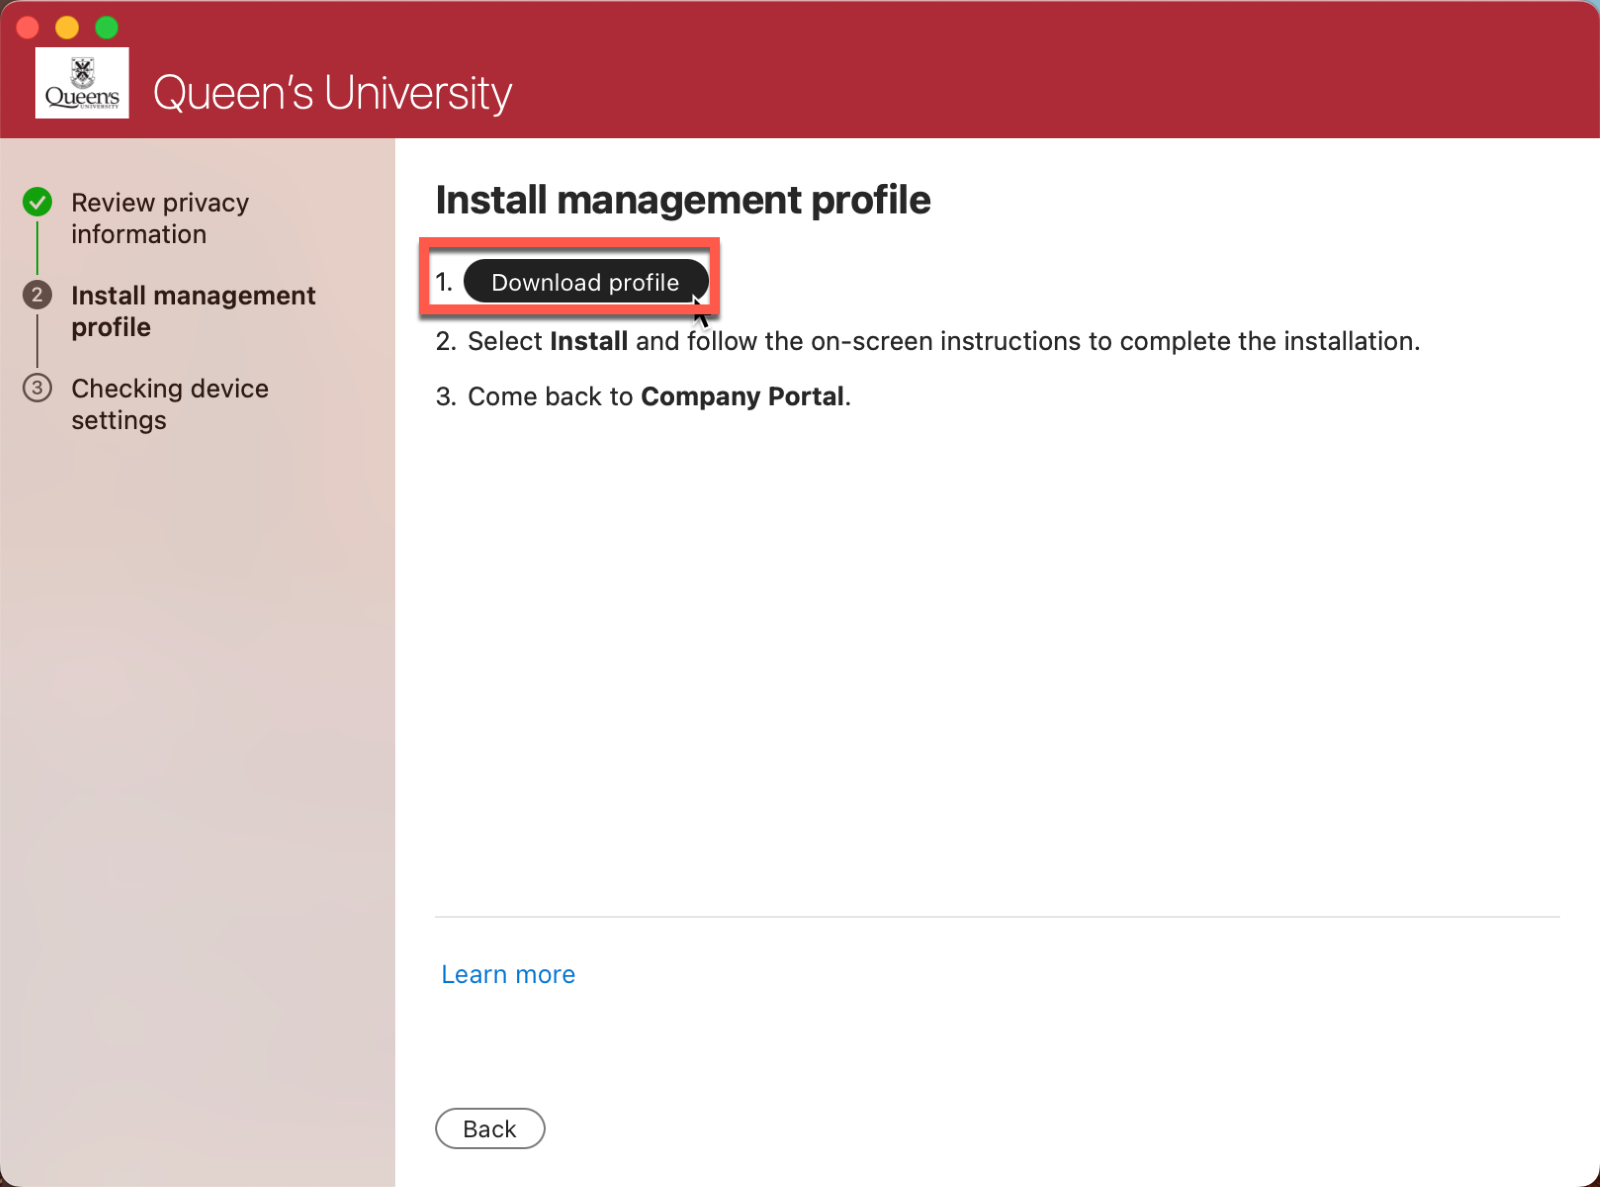Image resolution: width=1600 pixels, height=1187 pixels.
Task: Click the Company Portal bold text in step three
Action: (x=741, y=396)
